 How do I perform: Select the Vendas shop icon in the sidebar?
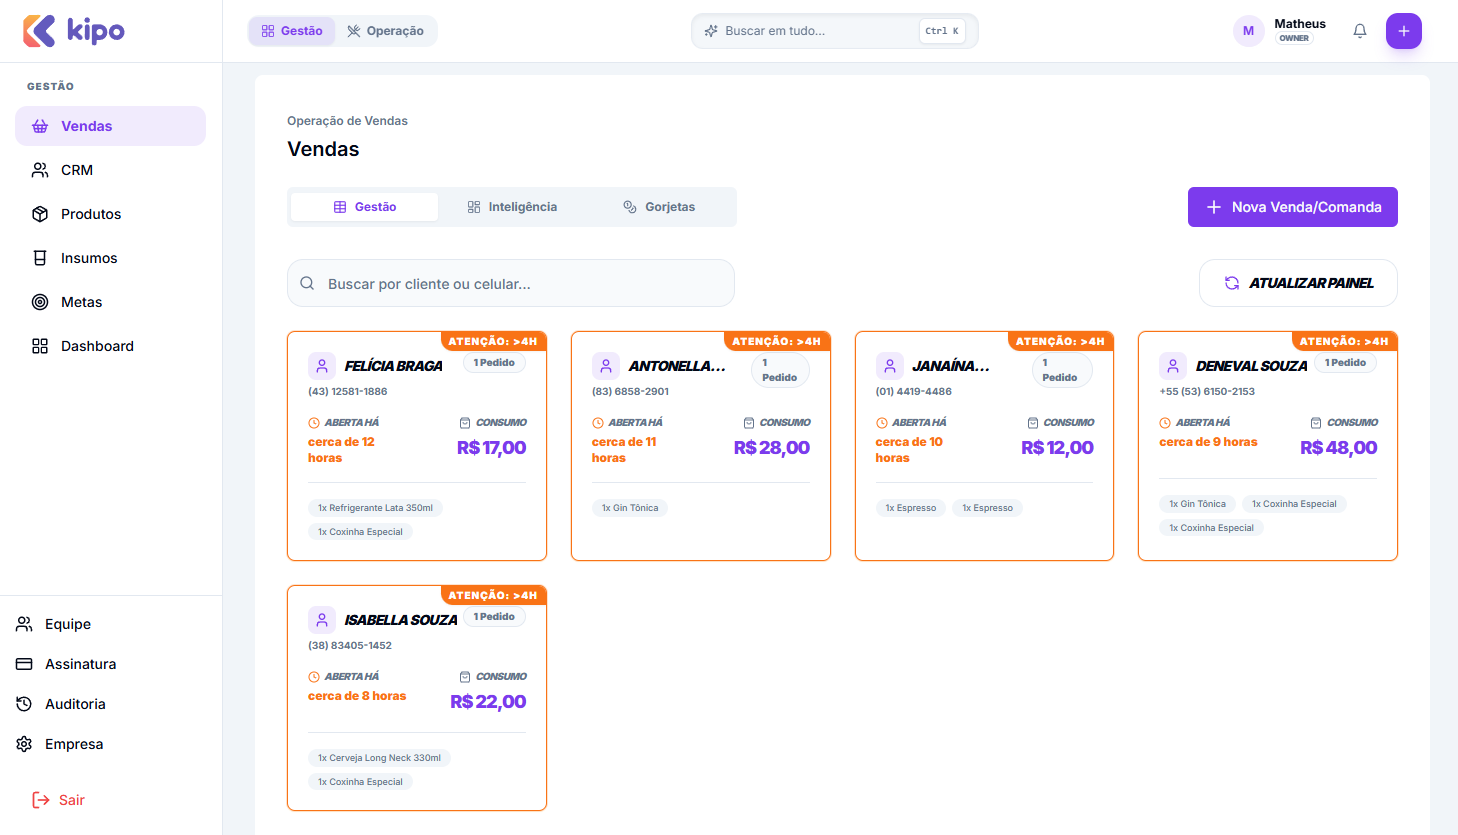click(40, 126)
